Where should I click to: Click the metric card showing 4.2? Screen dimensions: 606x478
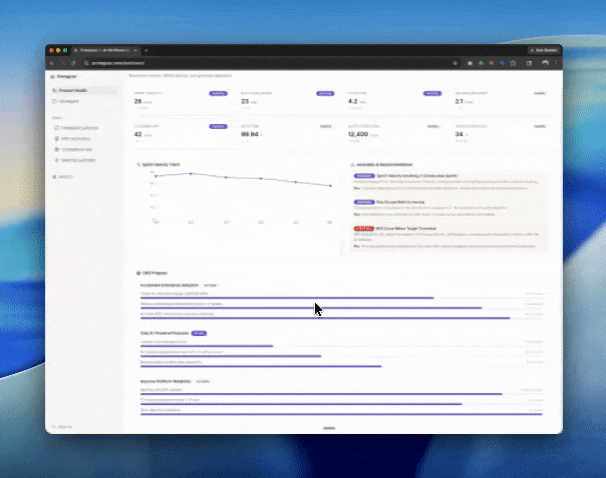pyautogui.click(x=395, y=100)
